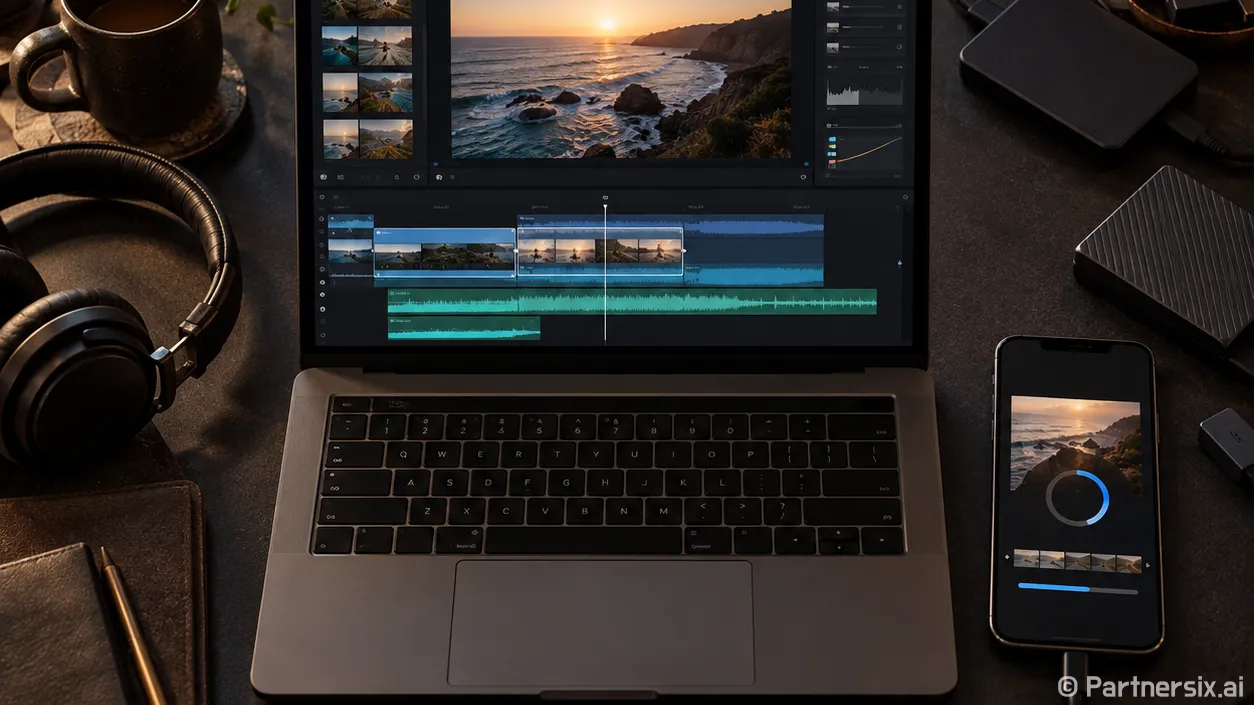Select the first blue-bordered coastal video clip
This screenshot has height=705, width=1254.
(445, 251)
